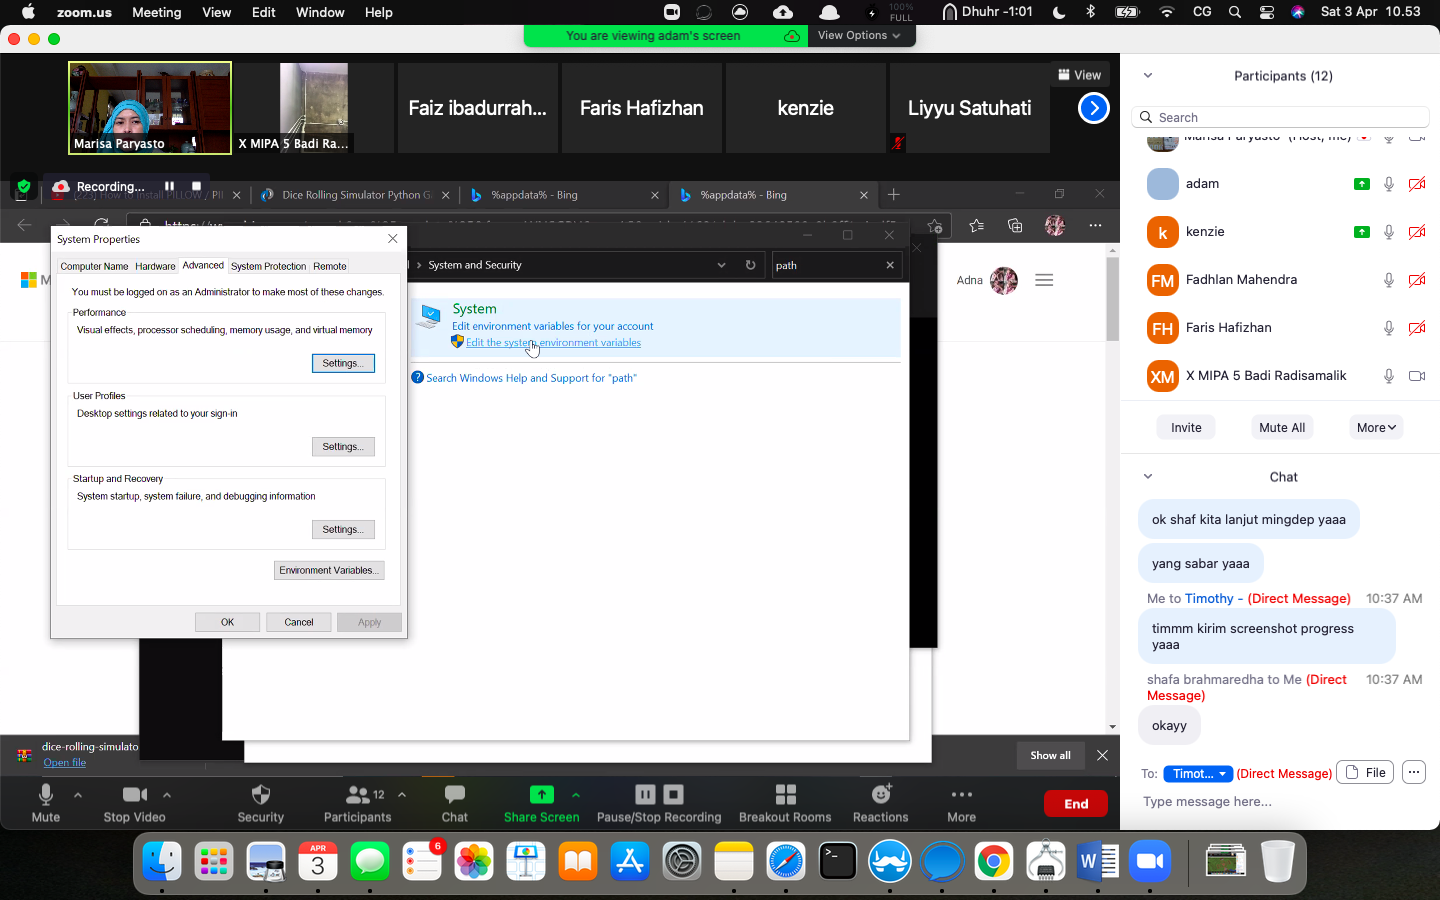Screen dimensions: 1440x900
Task: Click the More dots in meeting toolbar
Action: pos(962,795)
